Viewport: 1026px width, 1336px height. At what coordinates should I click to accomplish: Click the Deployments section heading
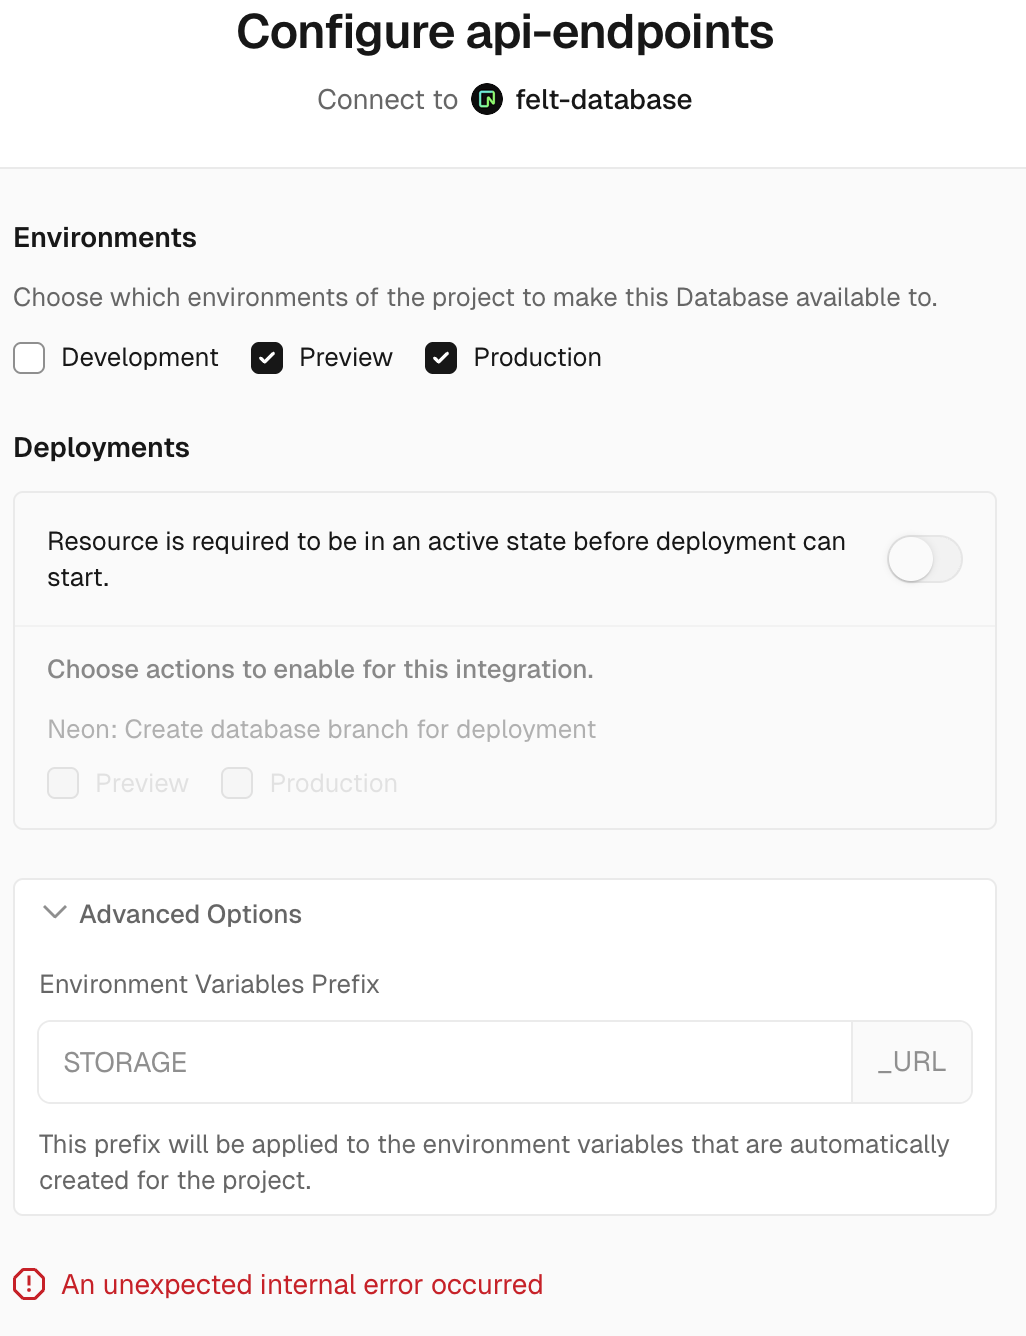102,448
